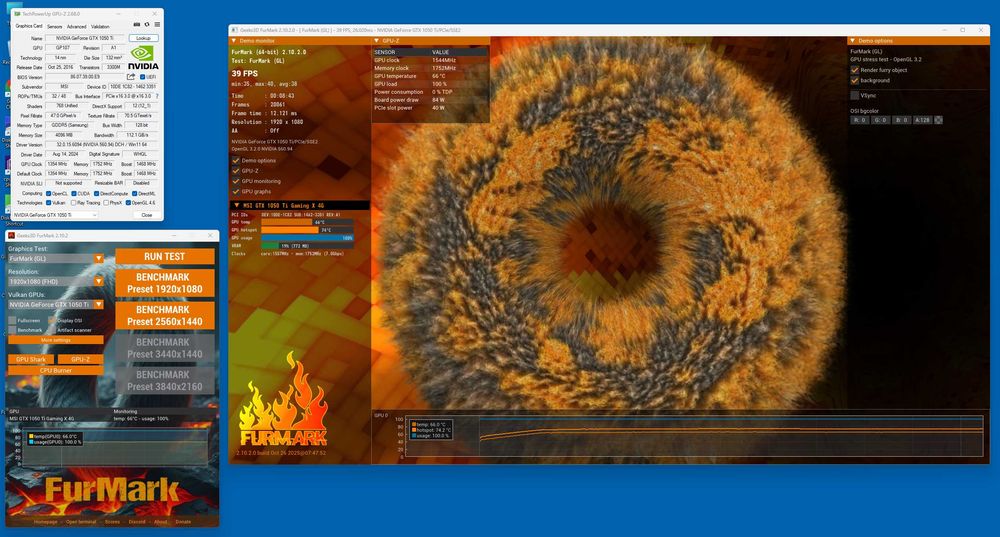Click the Close button in GPU-Z

point(147,215)
